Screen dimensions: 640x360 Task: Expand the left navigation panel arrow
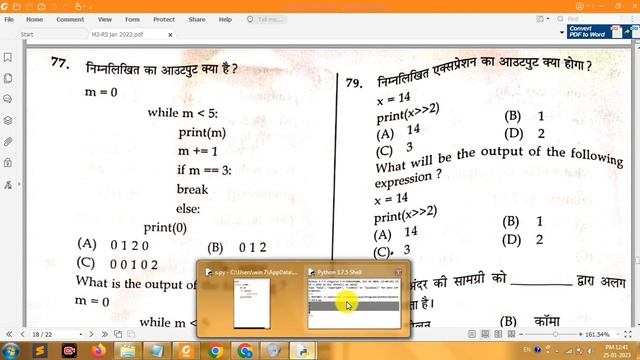tap(19, 184)
